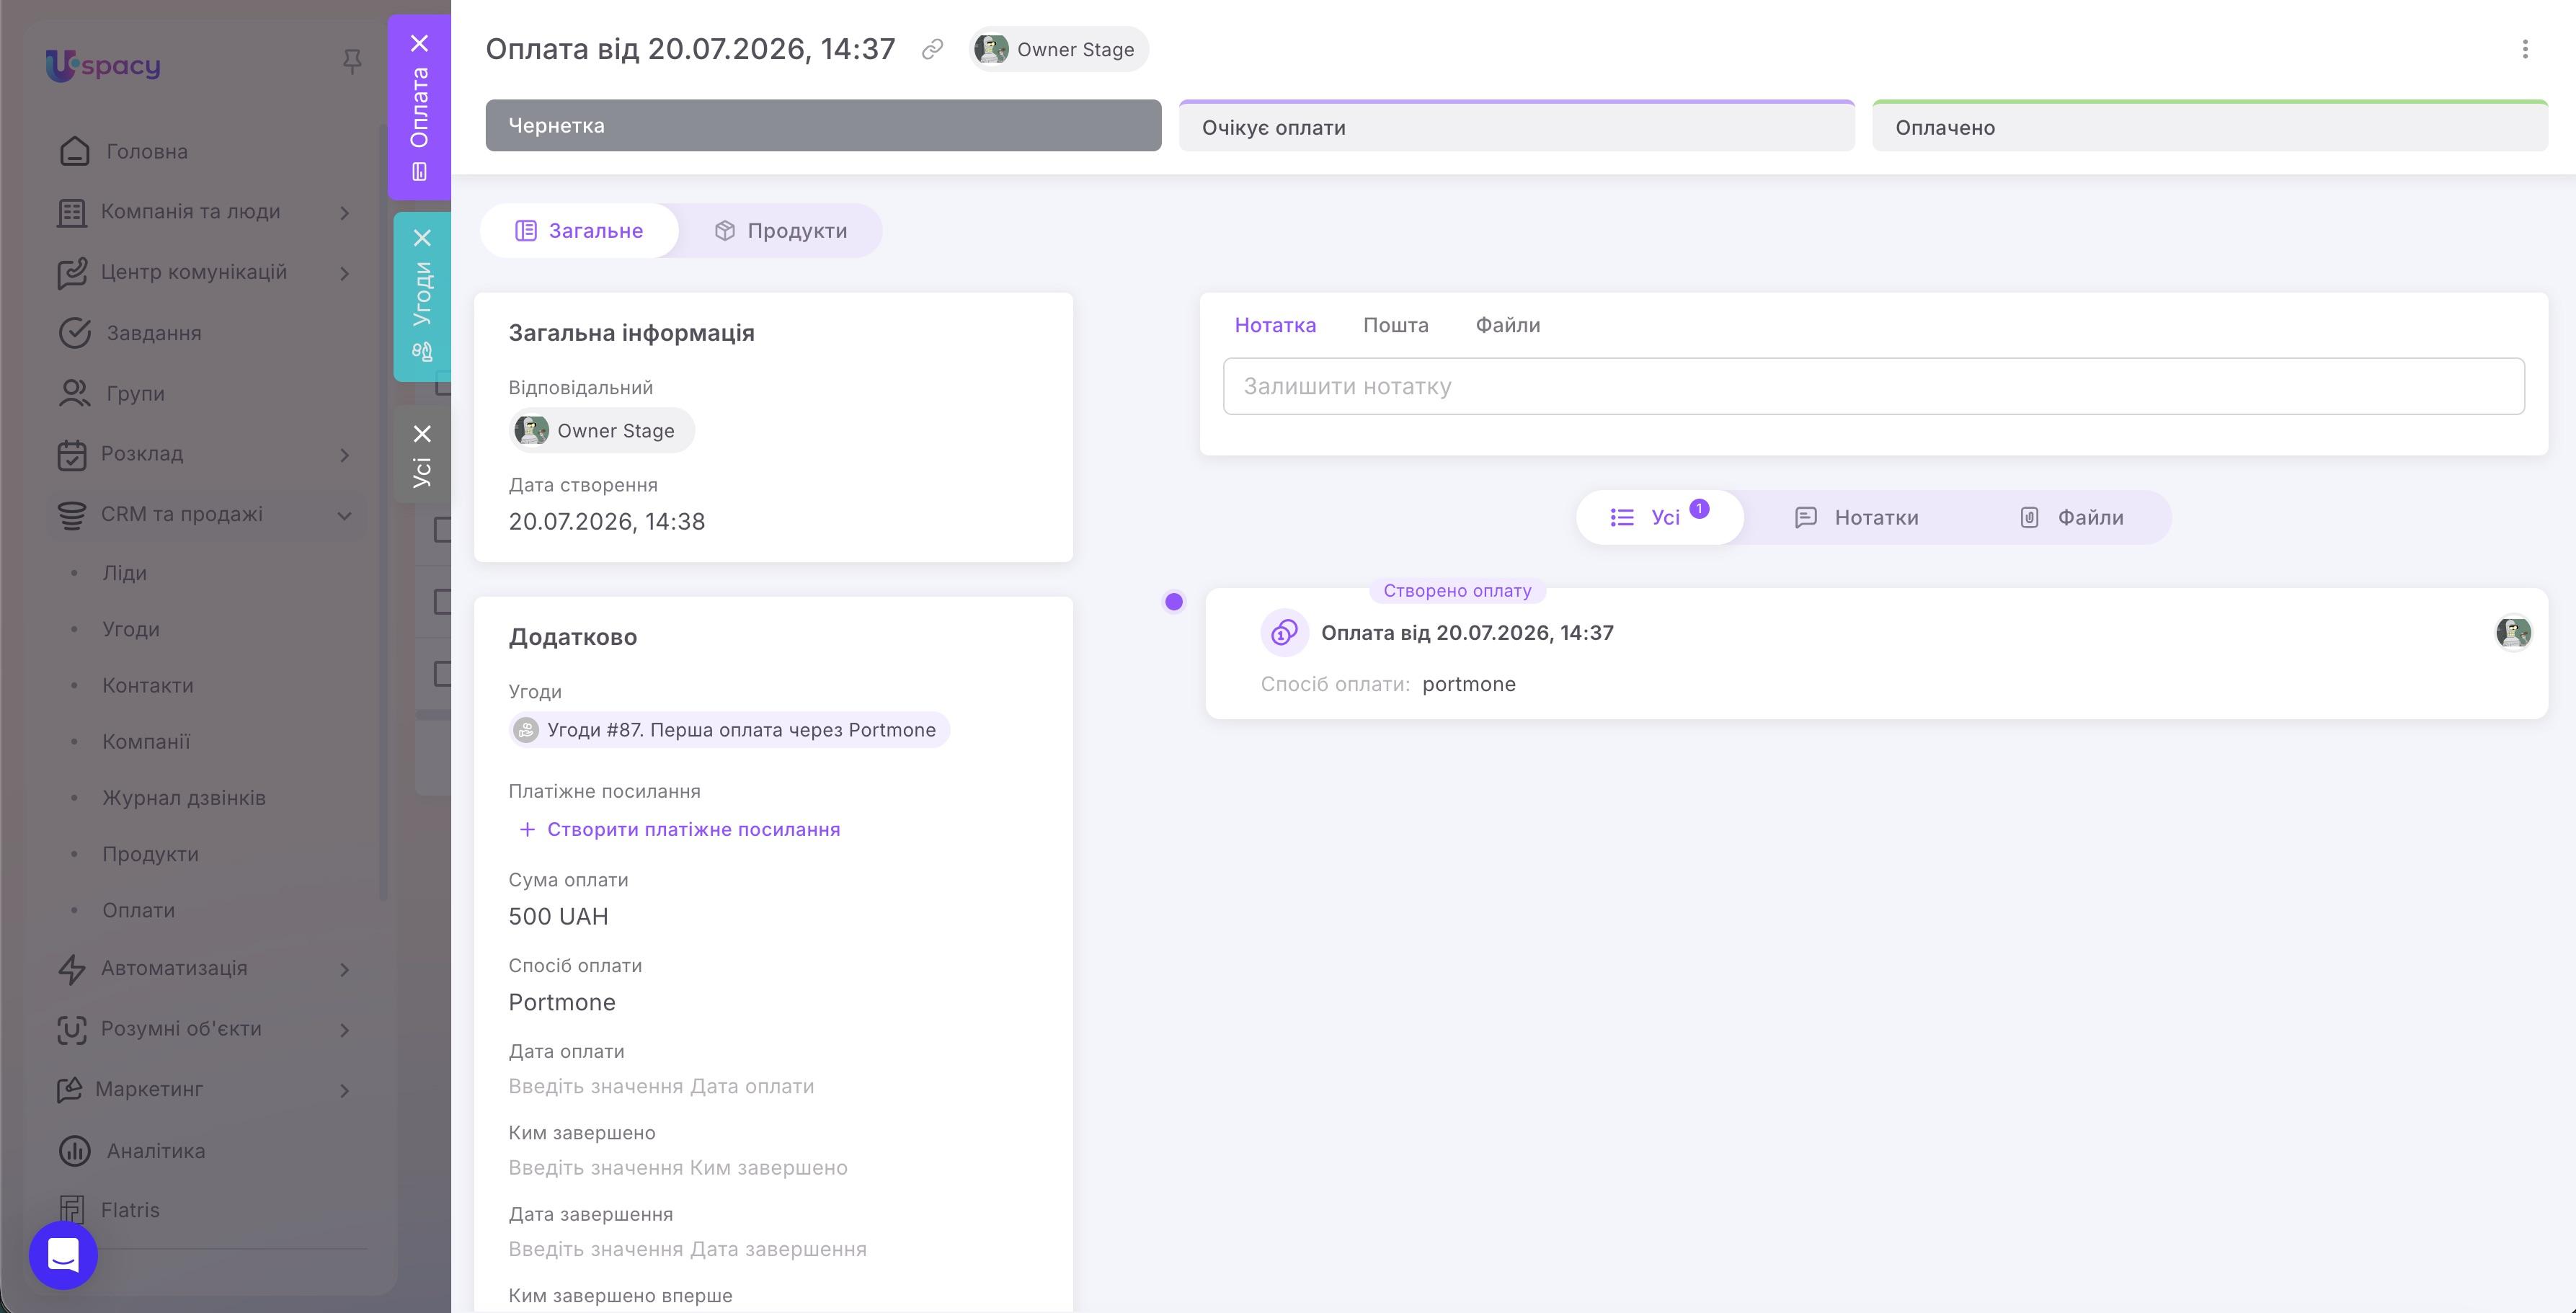
Task: Set the stage to Очікує оплати
Action: 1517,126
